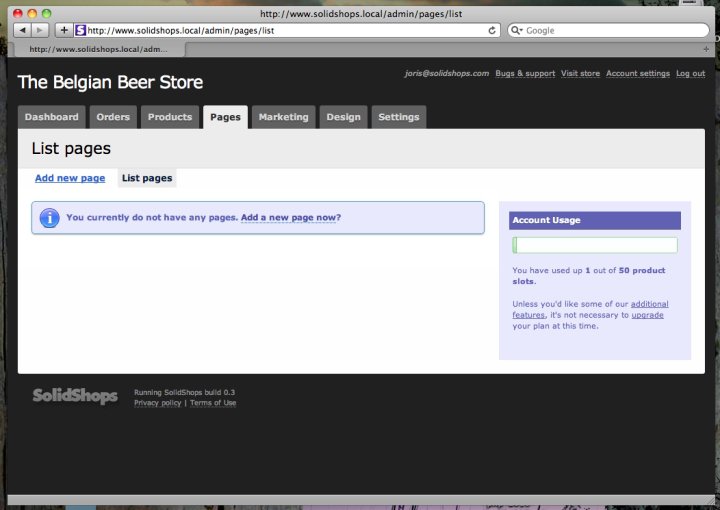Screen dimensions: 720x510
Task: Open the Dashboard tab
Action: [x=51, y=117]
